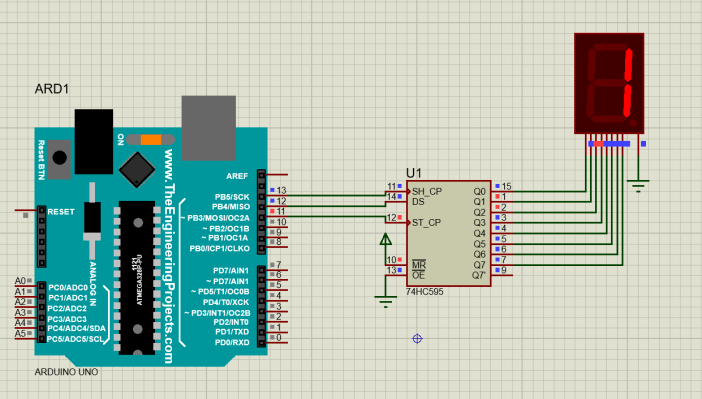Click the ARDUINO UNO caption text
This screenshot has width=702, height=399.
[66, 372]
